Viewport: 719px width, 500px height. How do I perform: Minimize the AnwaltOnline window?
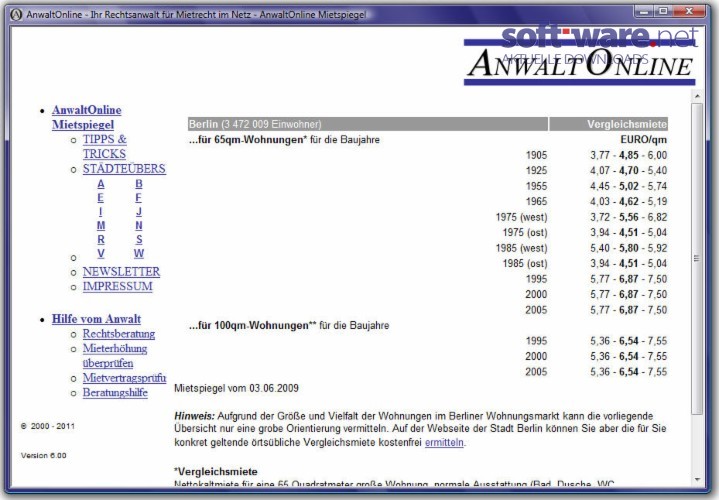click(x=643, y=11)
